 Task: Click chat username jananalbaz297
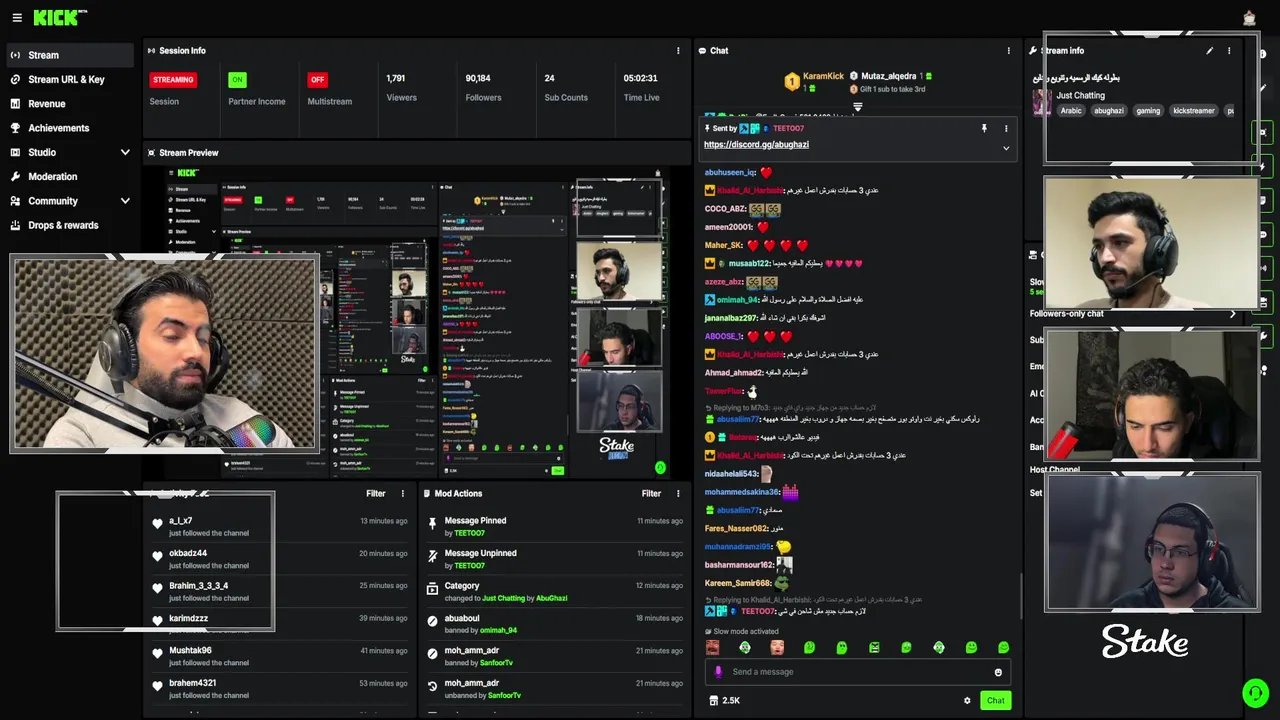click(x=730, y=318)
